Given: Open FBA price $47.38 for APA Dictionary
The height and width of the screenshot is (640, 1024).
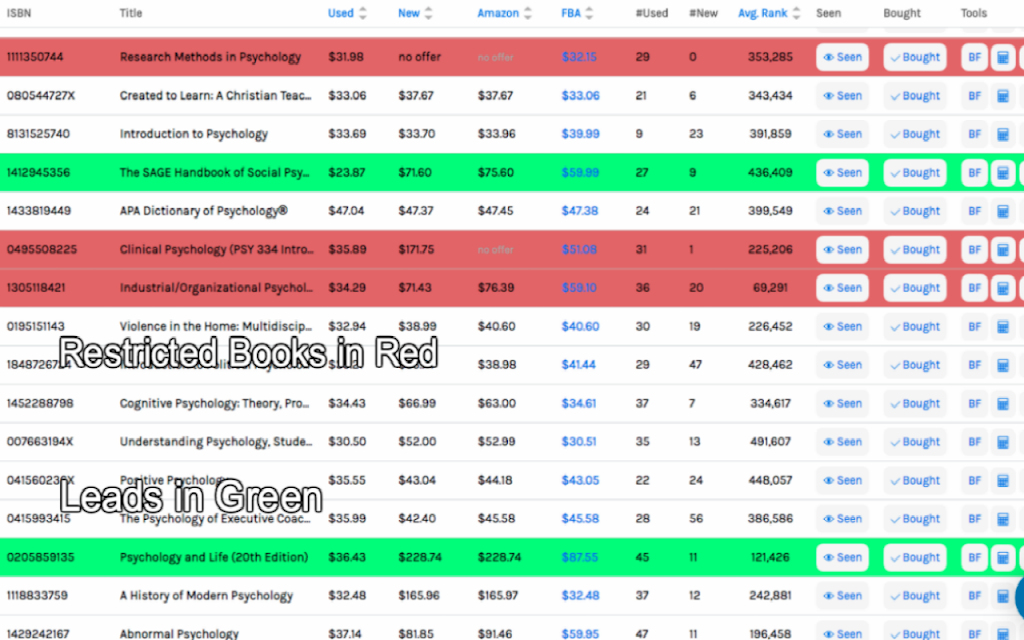Looking at the screenshot, I should pyautogui.click(x=580, y=212).
